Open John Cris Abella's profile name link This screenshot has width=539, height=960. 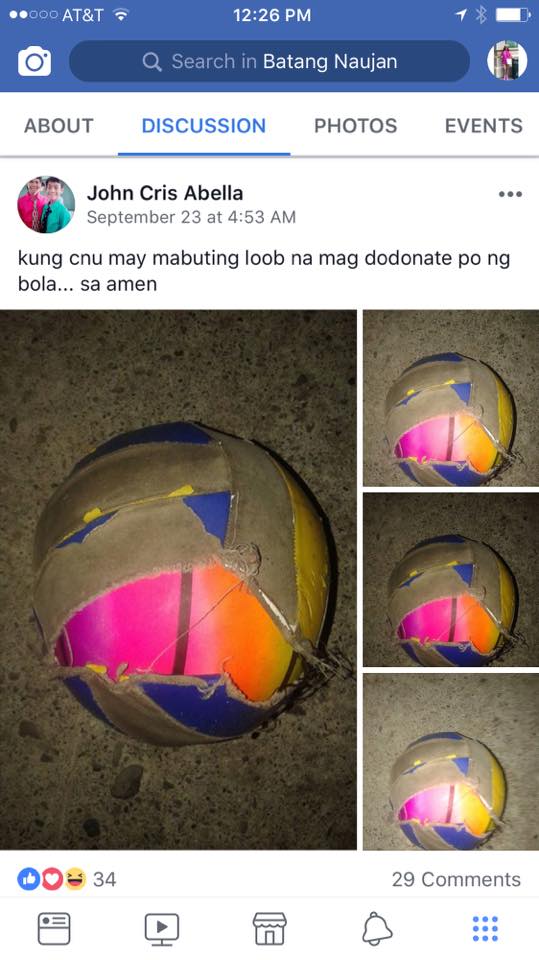pyautogui.click(x=165, y=193)
